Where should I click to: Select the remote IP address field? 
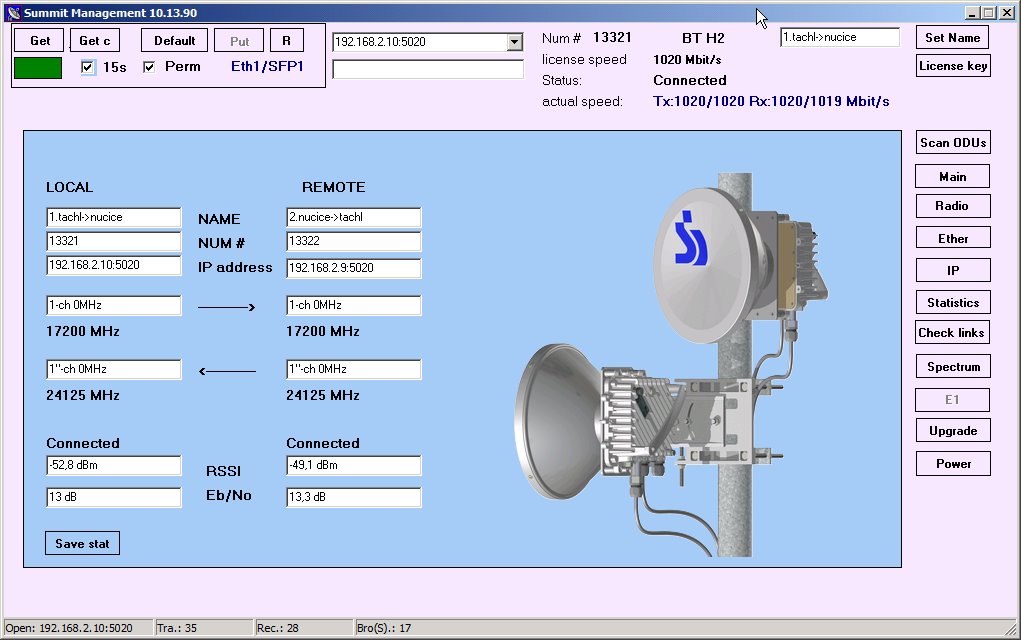click(353, 268)
